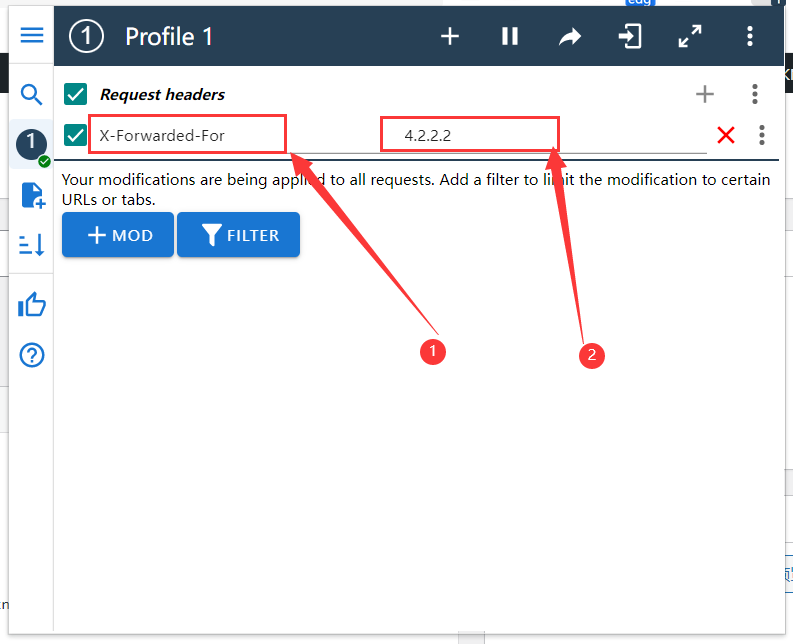
Task: Delete the X-Forwarded-For header row
Action: coord(726,135)
